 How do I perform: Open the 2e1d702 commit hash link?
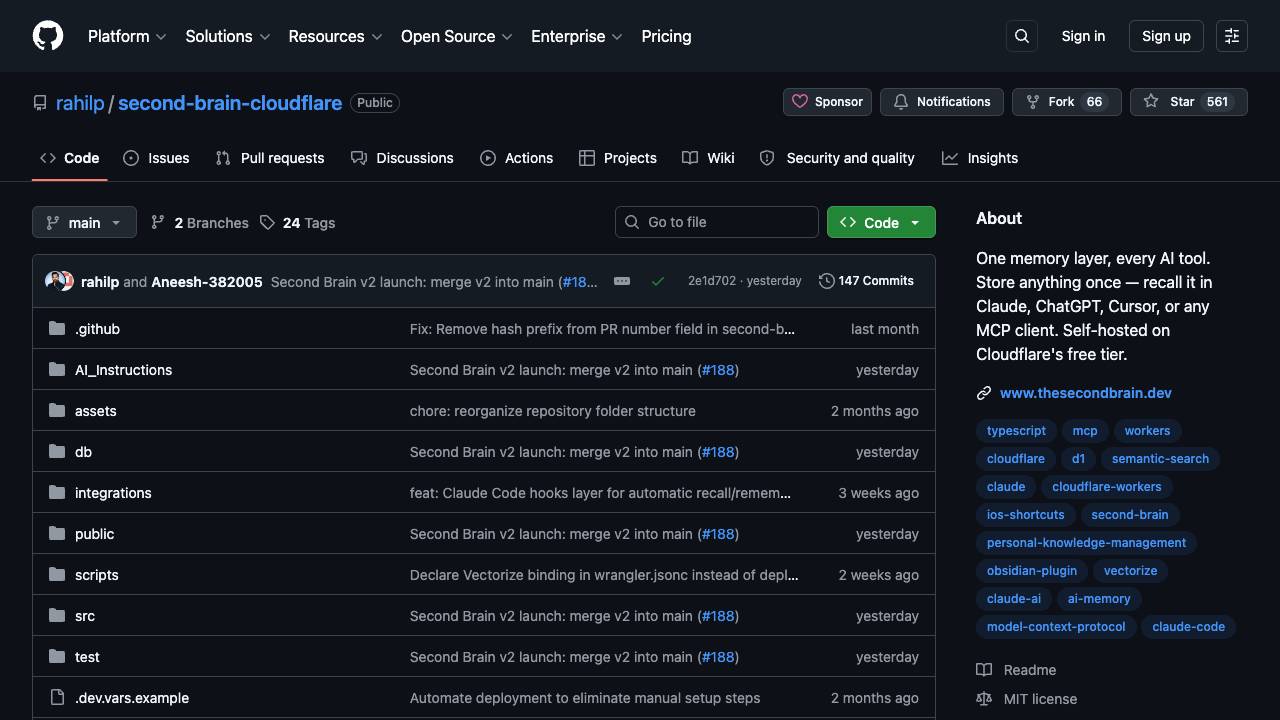click(x=712, y=281)
